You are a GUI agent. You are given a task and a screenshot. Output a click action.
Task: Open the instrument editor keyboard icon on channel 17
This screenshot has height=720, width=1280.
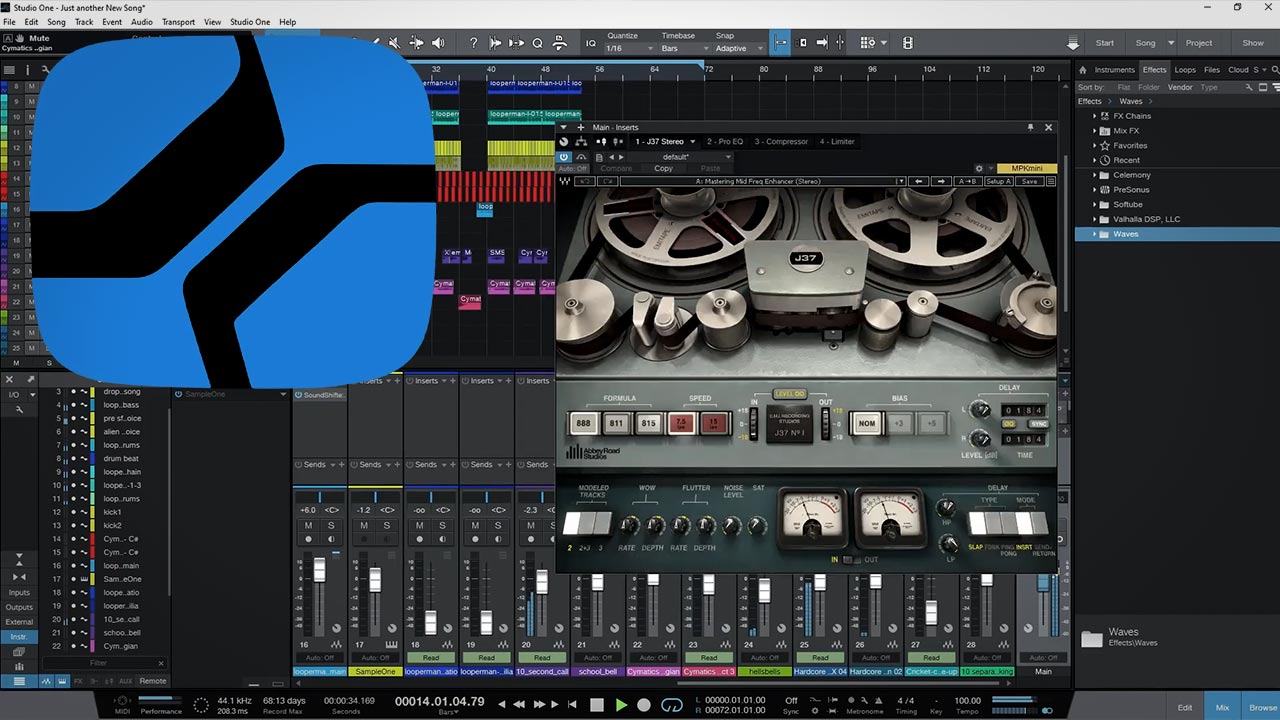[390, 645]
